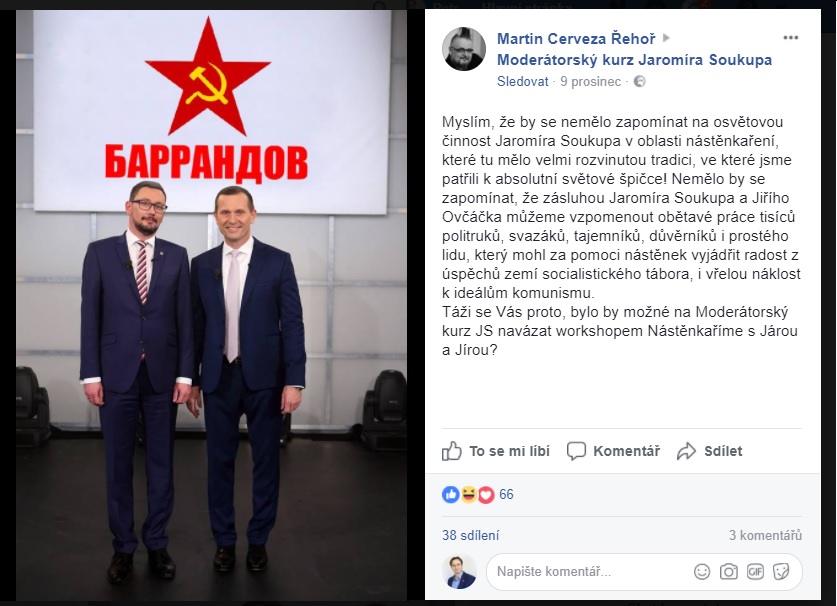Open Martin Cerveza Řehoř profile link
Image resolution: width=837 pixels, height=606 pixels.
click(x=576, y=39)
